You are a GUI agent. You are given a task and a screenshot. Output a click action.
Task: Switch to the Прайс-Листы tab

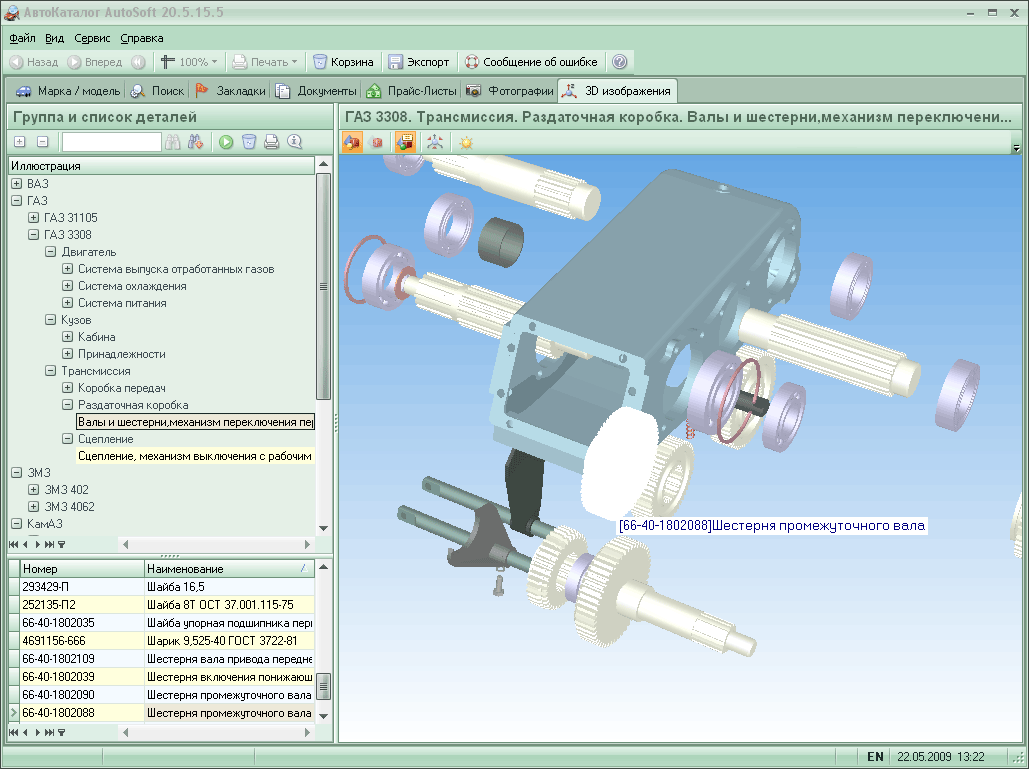[410, 91]
